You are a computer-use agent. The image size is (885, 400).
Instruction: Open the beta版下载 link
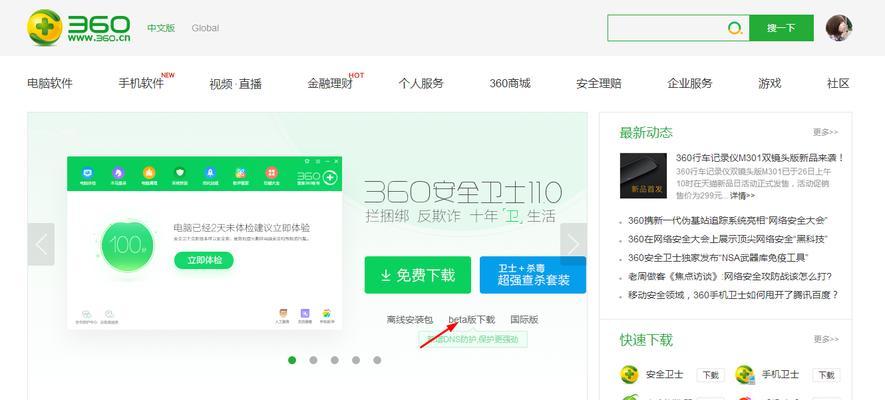click(x=471, y=319)
